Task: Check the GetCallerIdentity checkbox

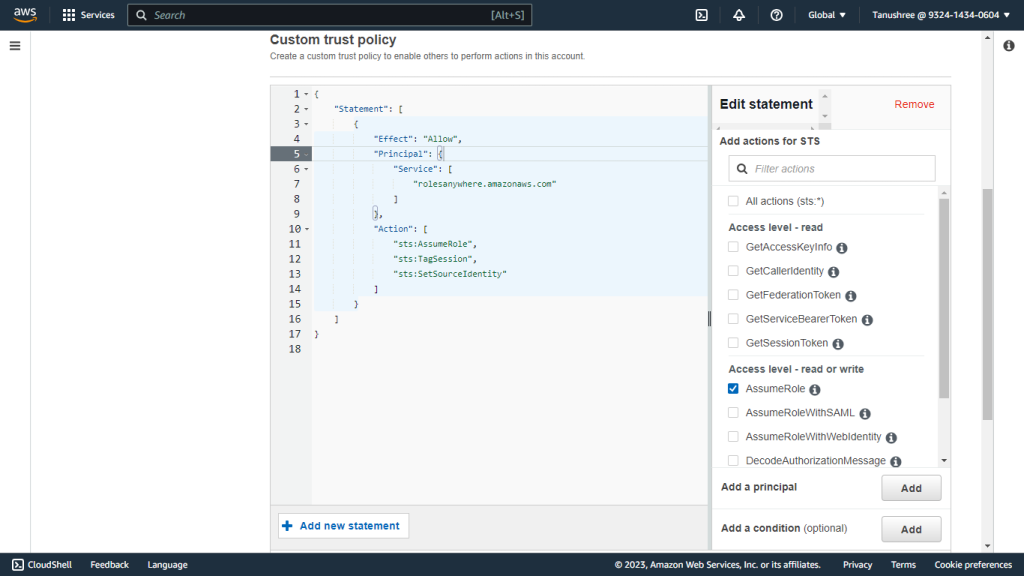Action: (x=733, y=271)
